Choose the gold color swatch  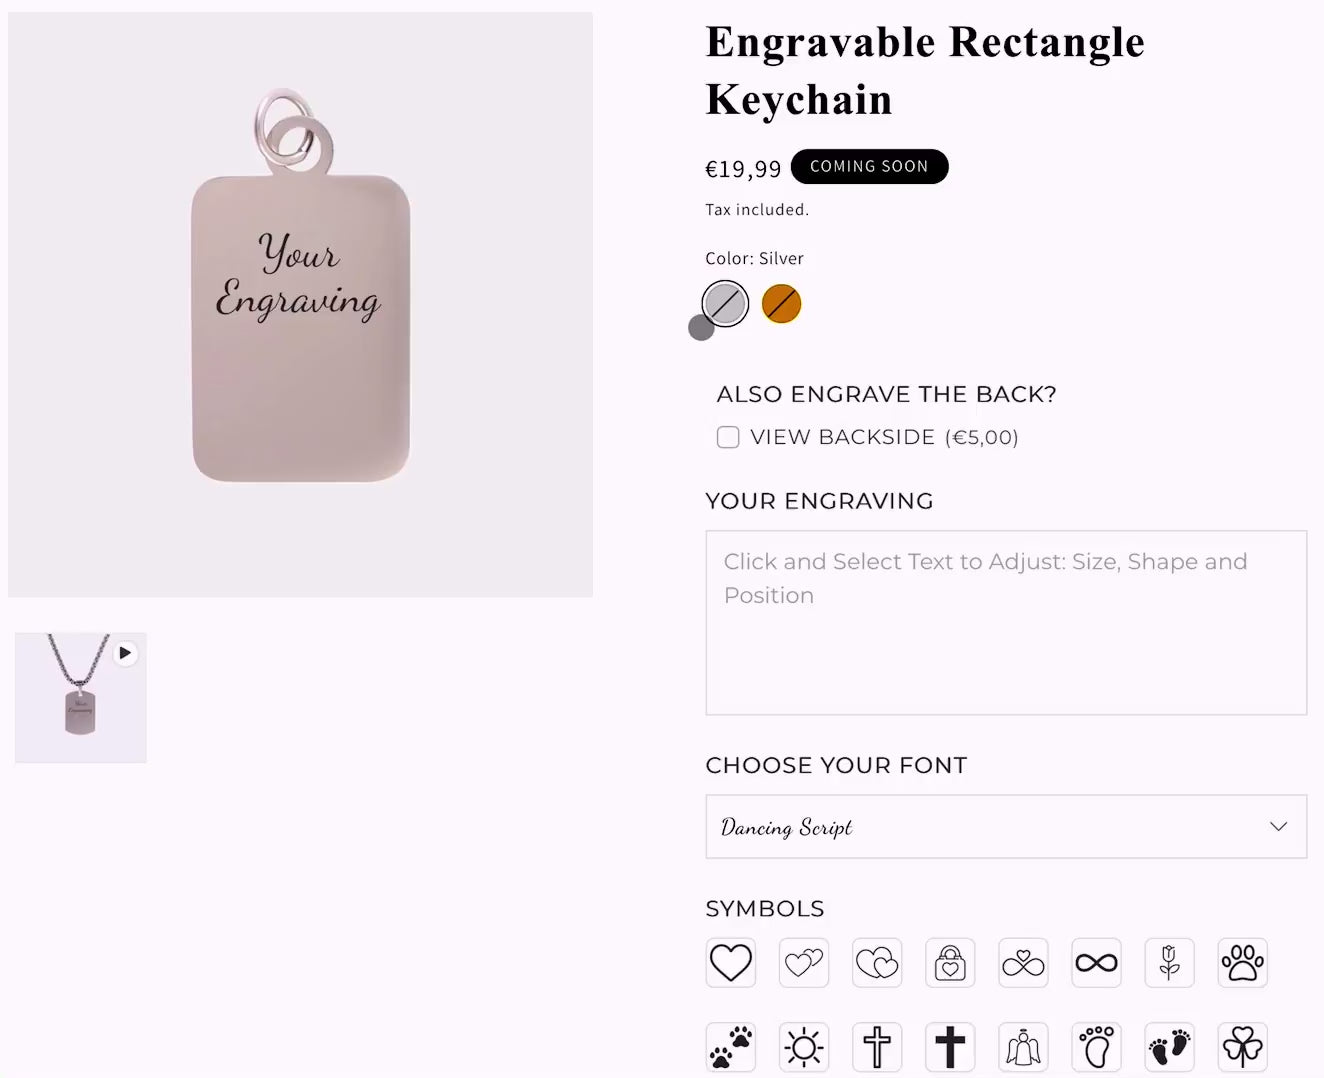pyautogui.click(x=781, y=304)
